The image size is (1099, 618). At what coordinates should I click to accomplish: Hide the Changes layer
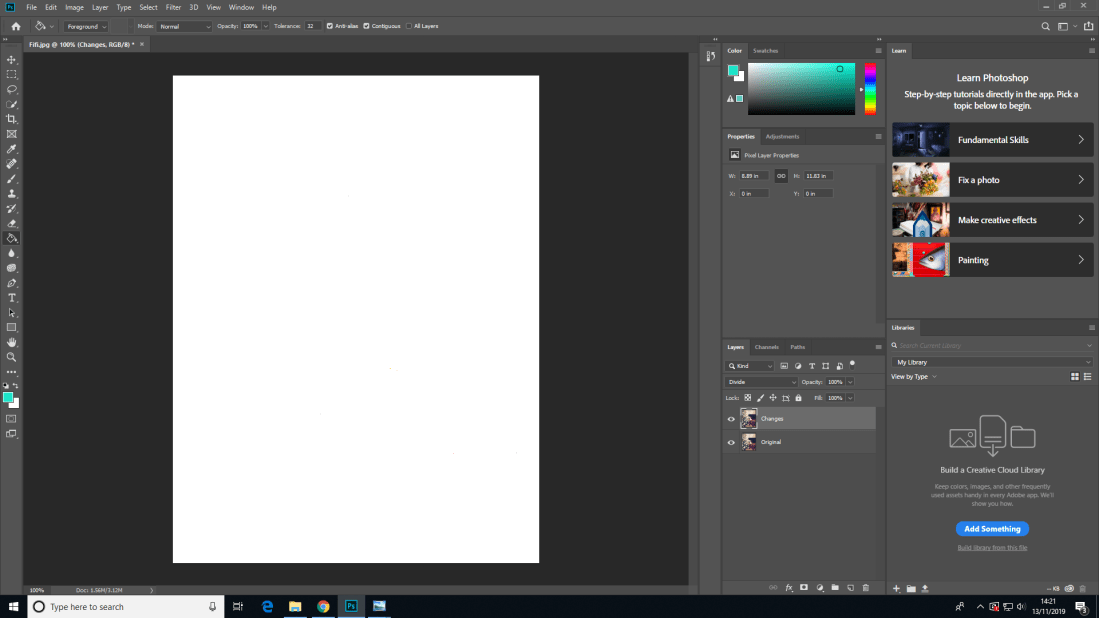coord(731,419)
